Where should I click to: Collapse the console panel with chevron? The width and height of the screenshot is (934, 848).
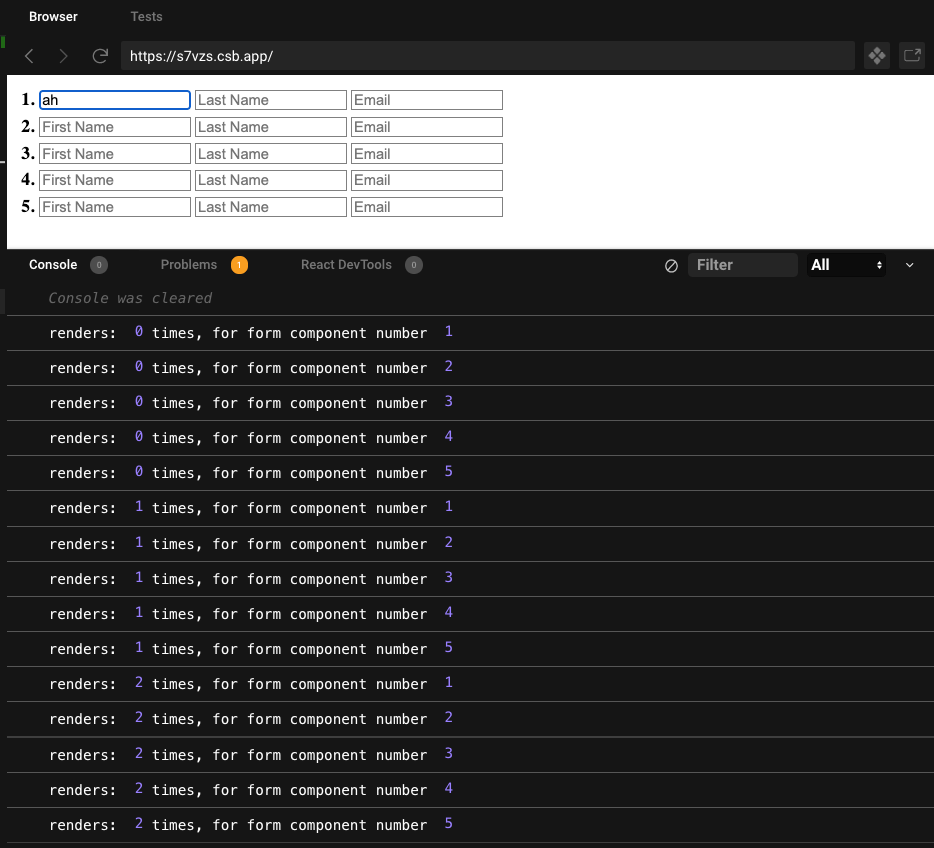point(909,265)
